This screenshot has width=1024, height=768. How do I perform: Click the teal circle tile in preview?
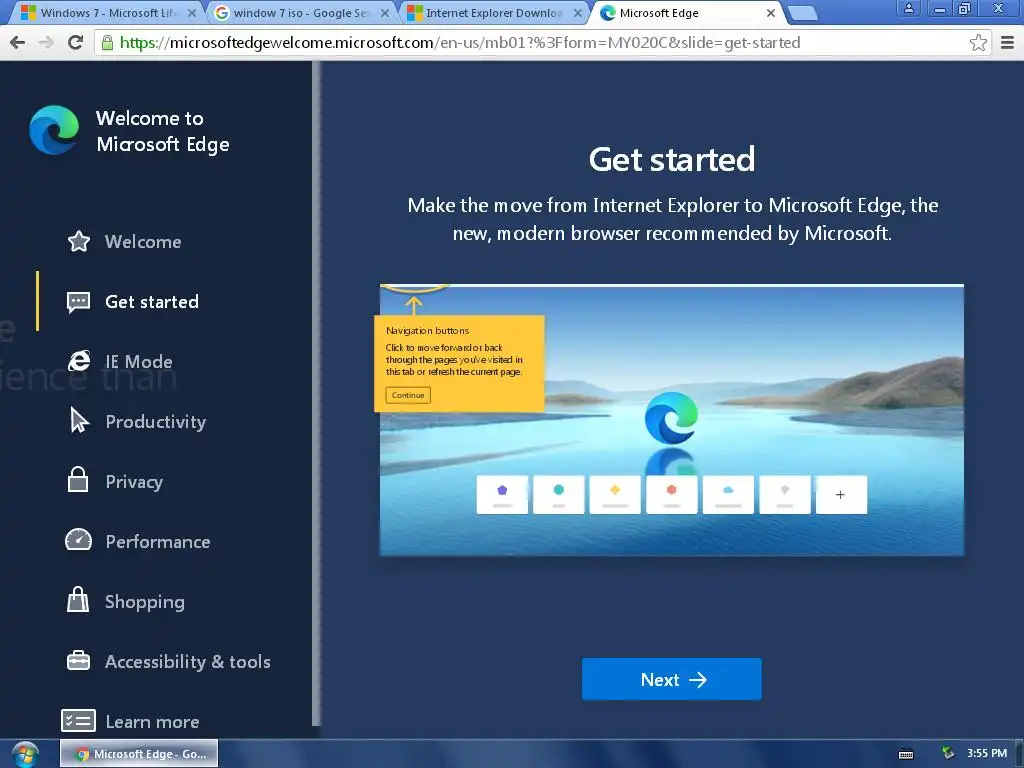(x=558, y=495)
